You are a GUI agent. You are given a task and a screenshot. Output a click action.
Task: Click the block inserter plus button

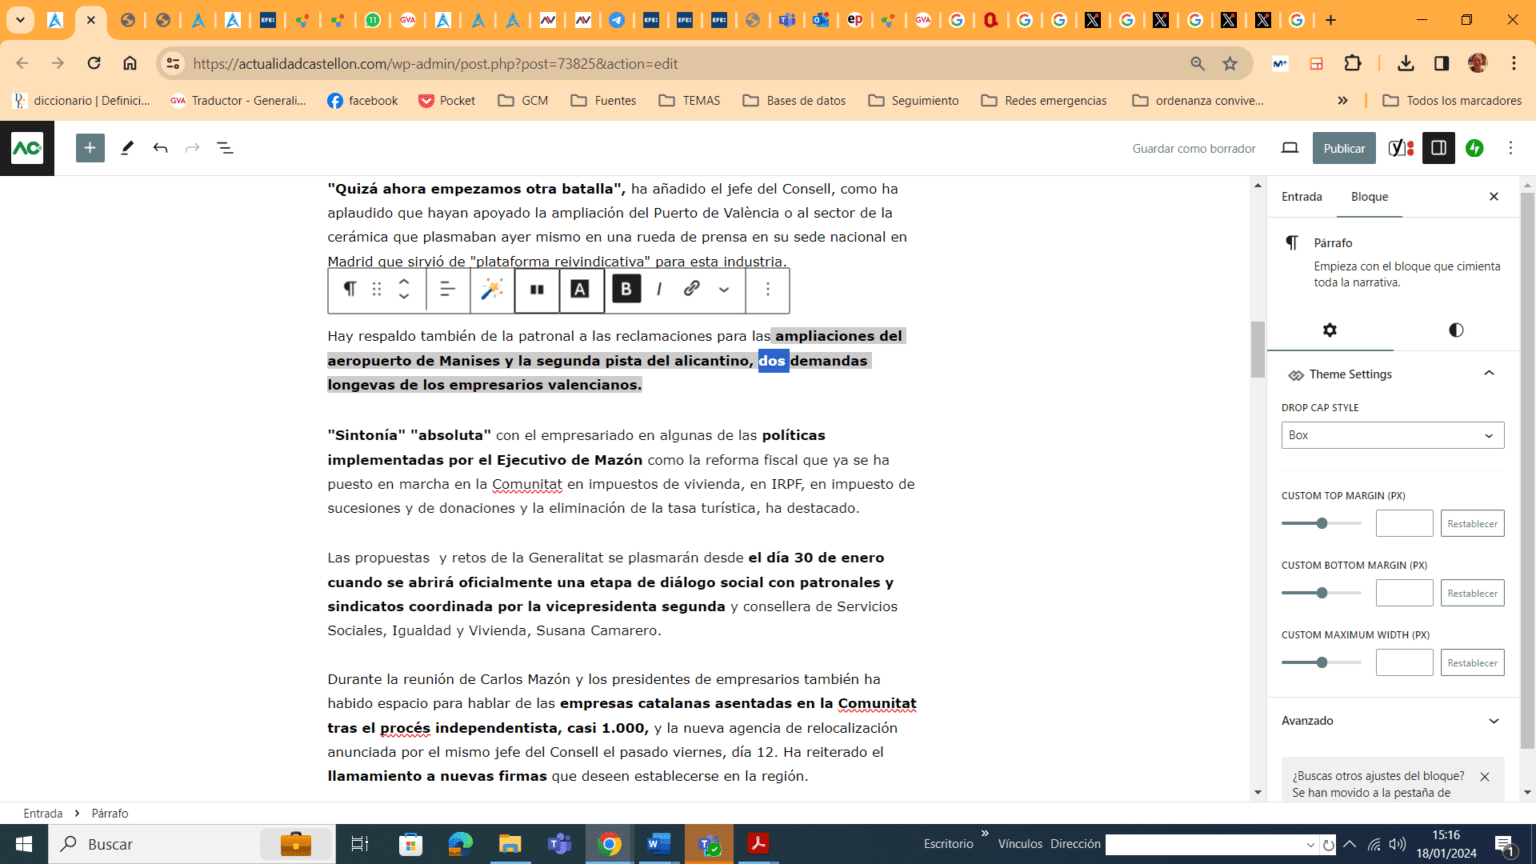[90, 148]
